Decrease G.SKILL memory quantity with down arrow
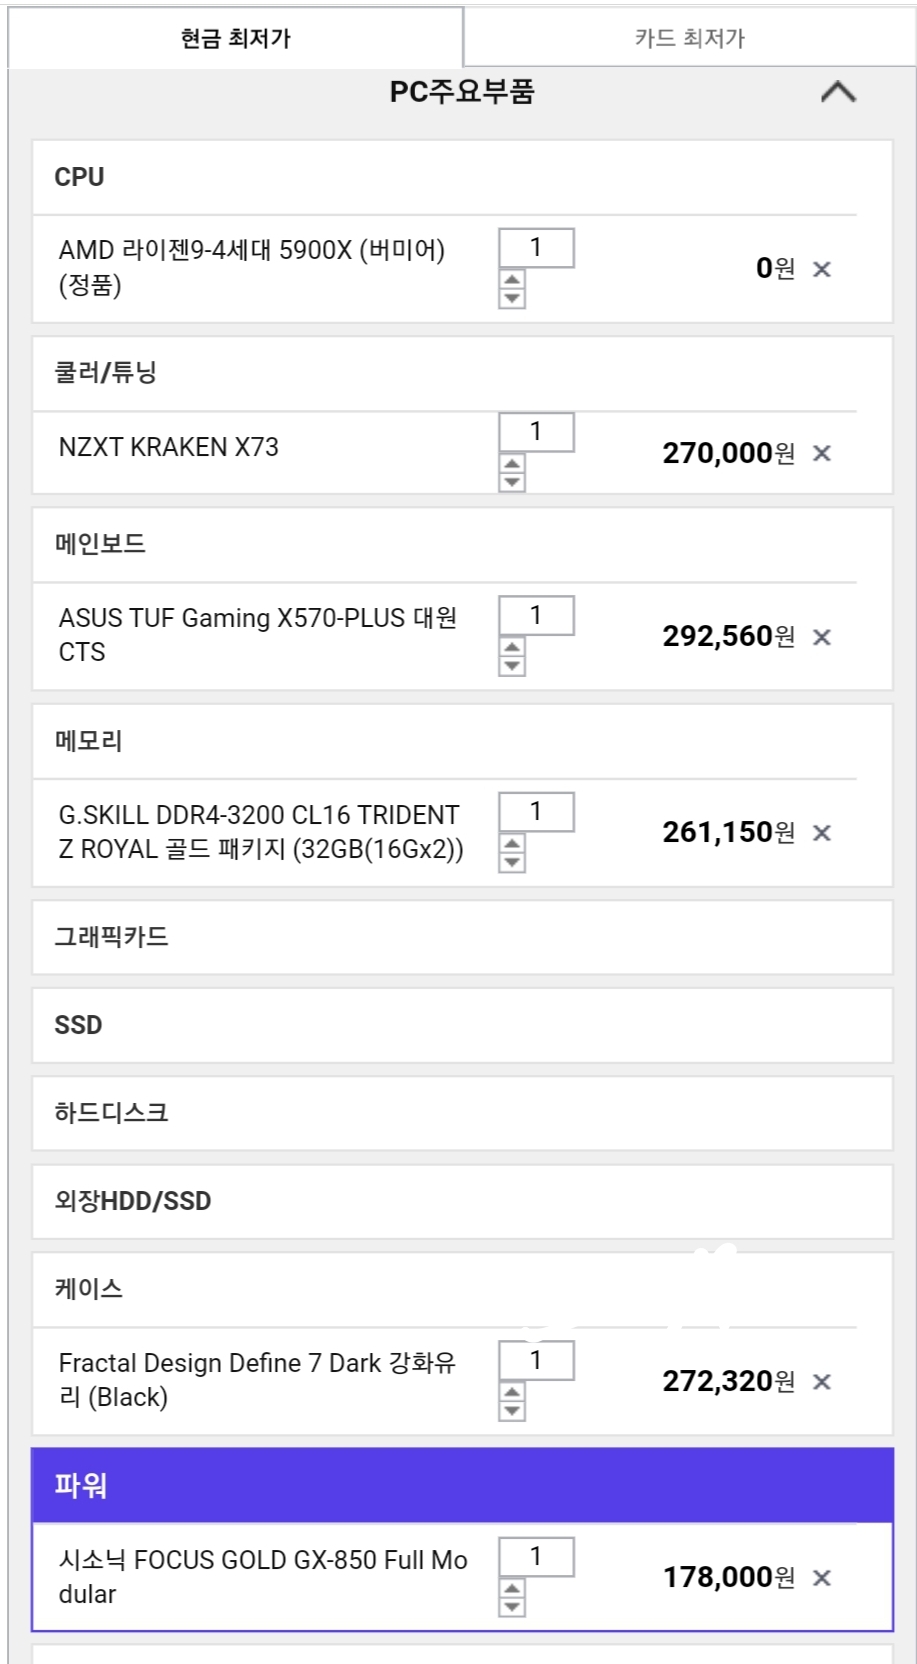Screen dimensions: 917x1664 [512, 863]
